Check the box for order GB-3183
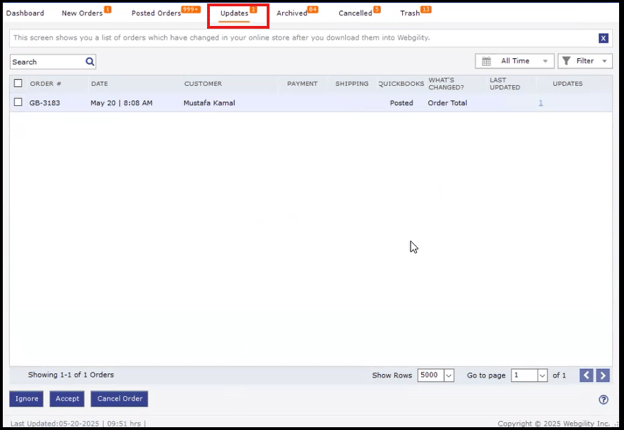624x430 pixels. 18,103
